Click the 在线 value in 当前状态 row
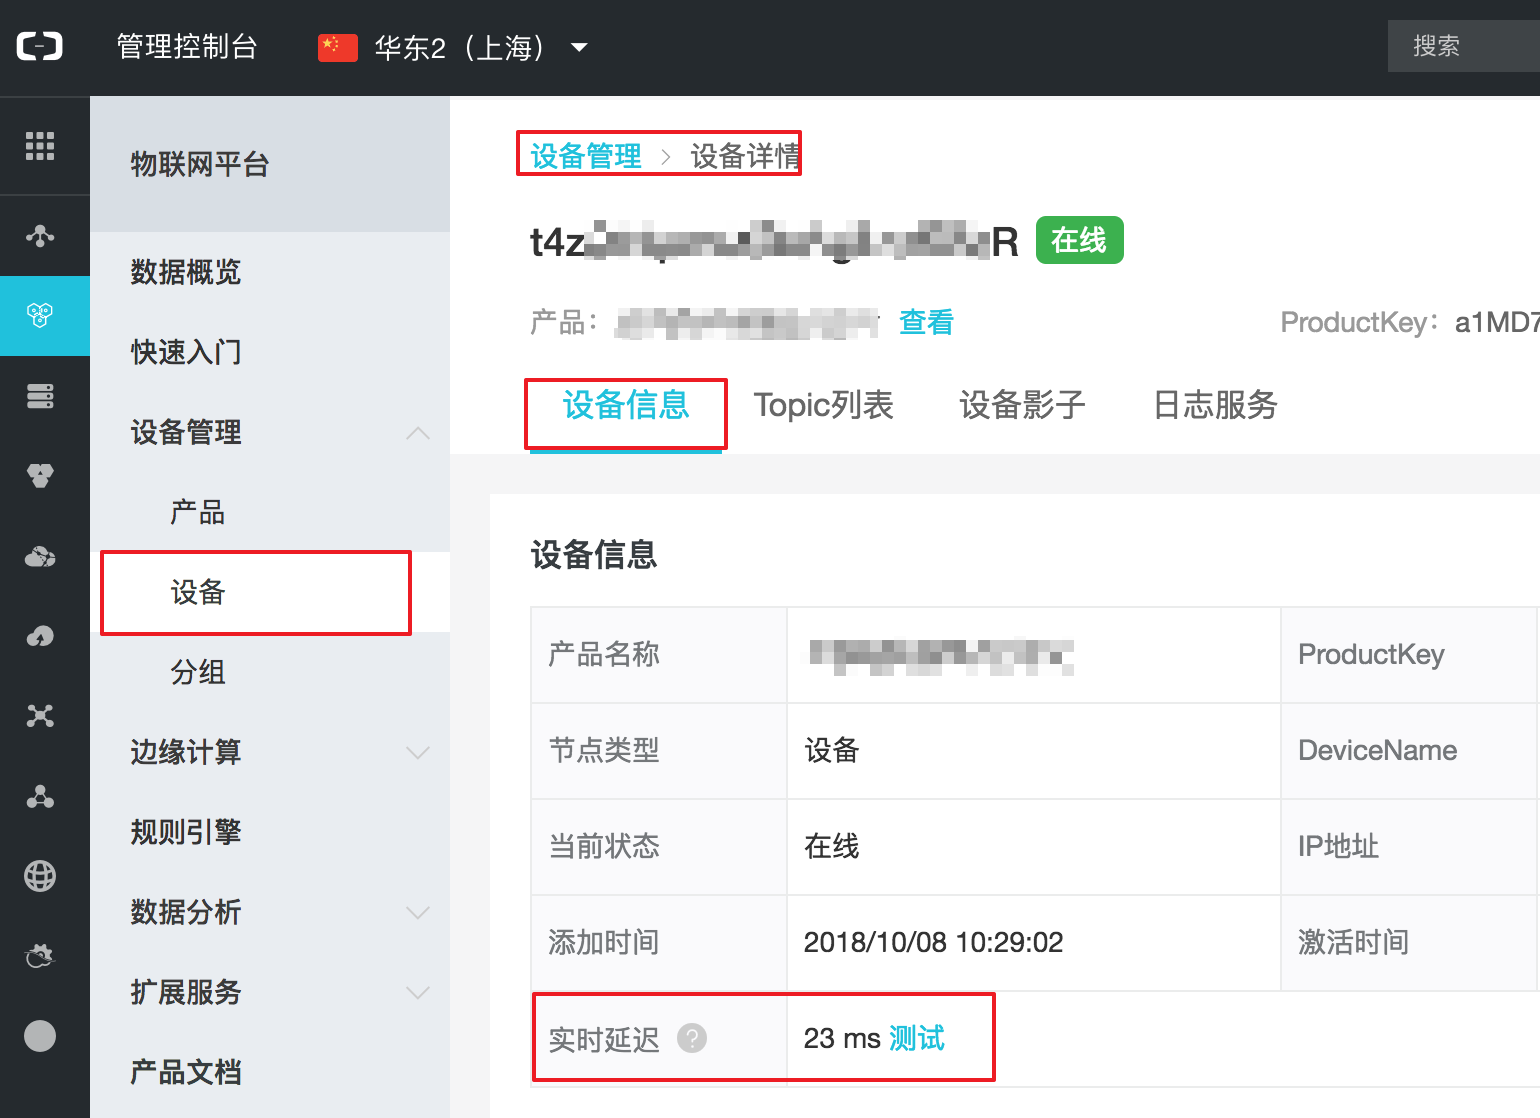Screen dimensions: 1540x1118 (x=832, y=846)
